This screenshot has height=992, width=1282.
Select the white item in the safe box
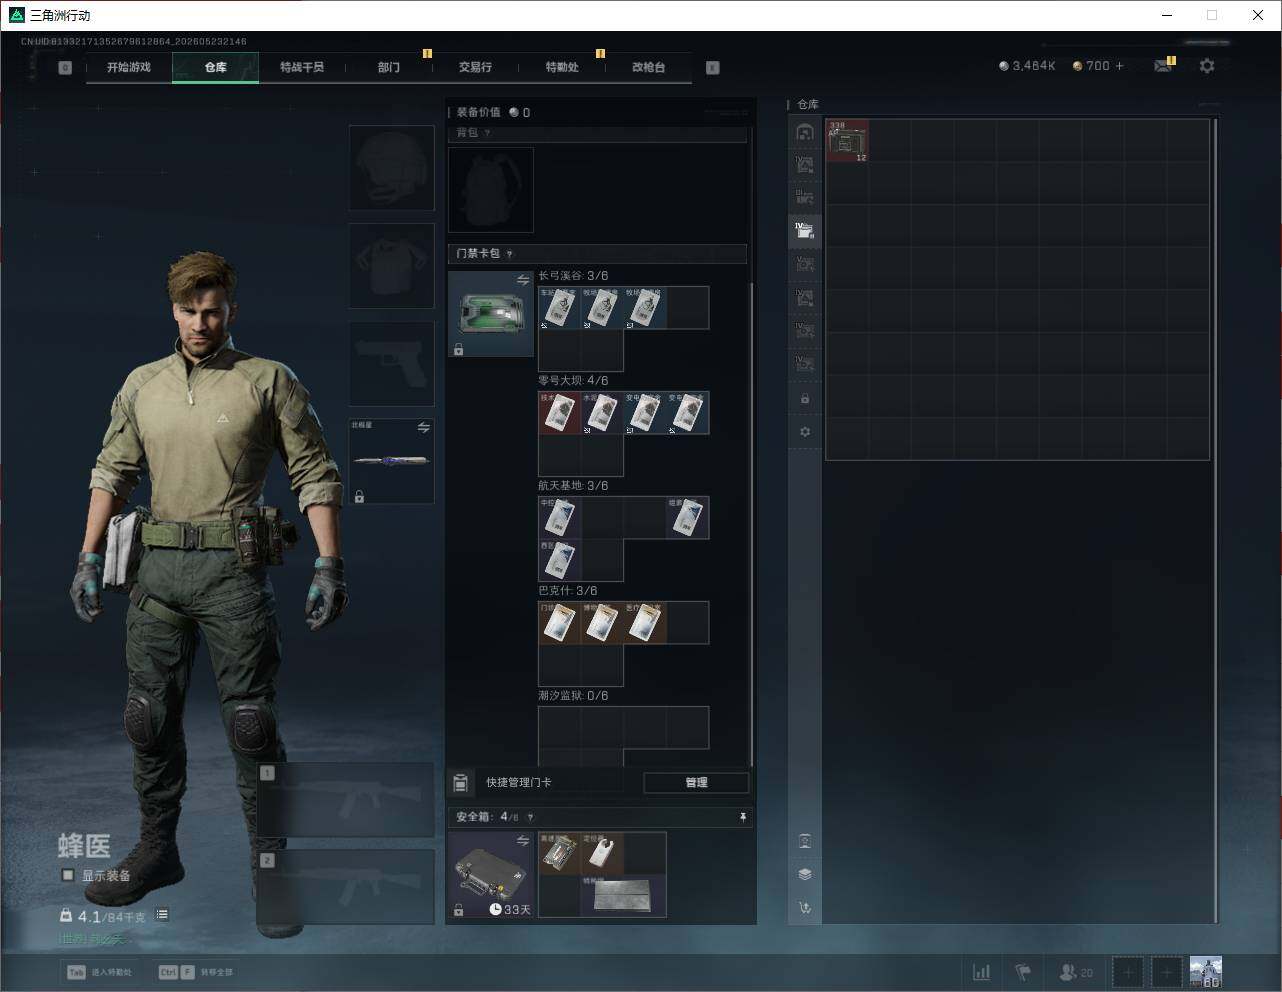pyautogui.click(x=602, y=853)
